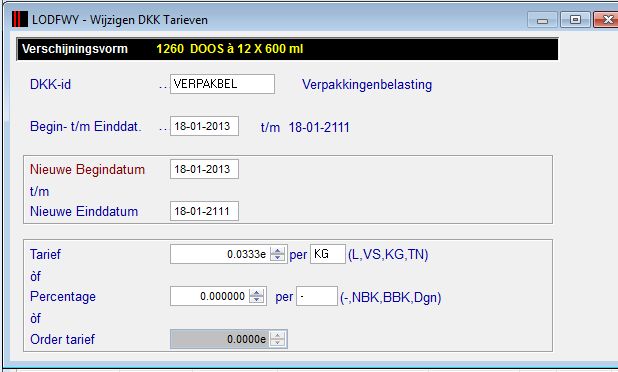Focus the DKK-id field containing VERPAKBEL
The height and width of the screenshot is (372, 618).
coord(222,84)
